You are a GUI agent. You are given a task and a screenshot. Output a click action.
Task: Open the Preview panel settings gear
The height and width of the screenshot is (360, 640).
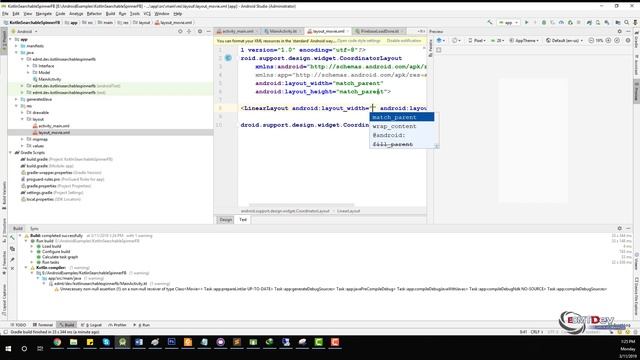[x=620, y=31]
